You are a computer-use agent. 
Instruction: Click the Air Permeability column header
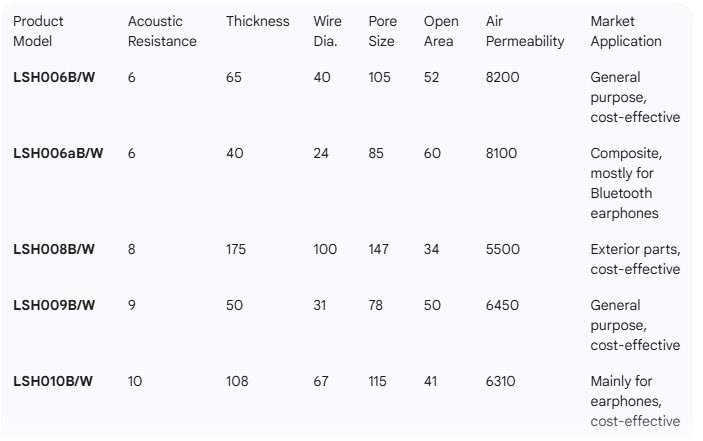click(x=524, y=31)
